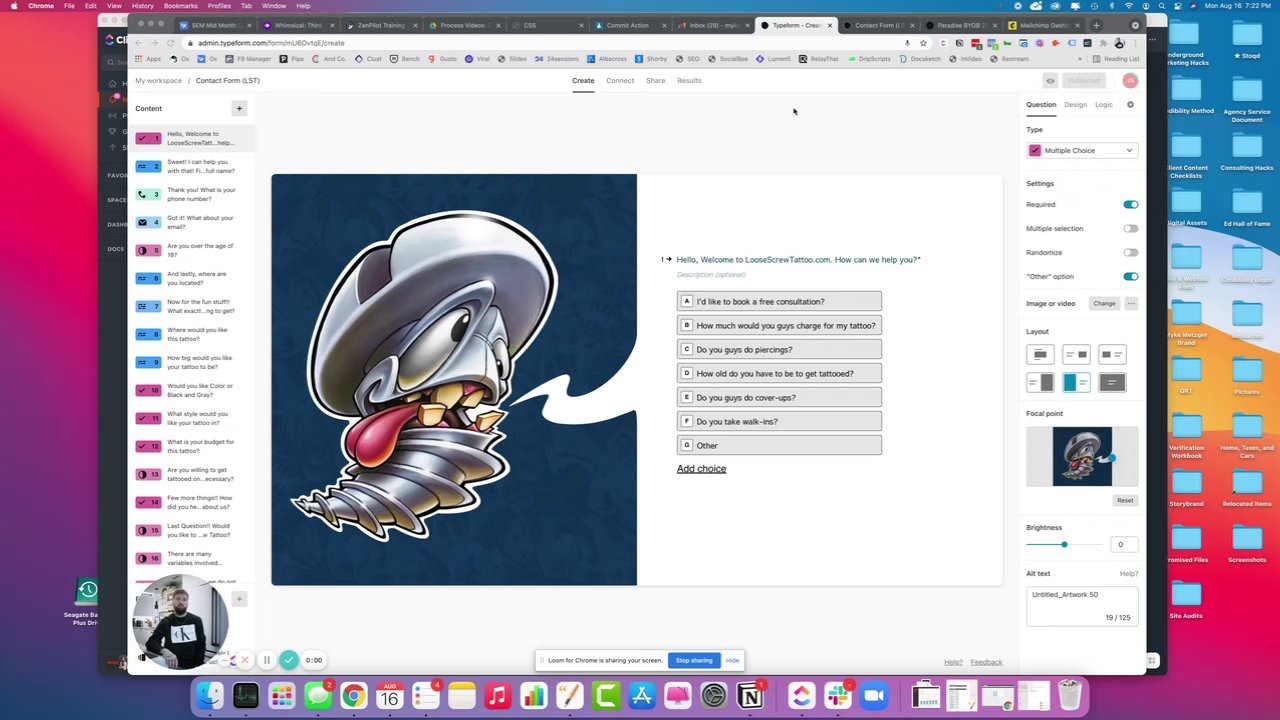Image resolution: width=1280 pixels, height=720 pixels.
Task: Click the focal point image thumbnail
Action: click(1082, 457)
